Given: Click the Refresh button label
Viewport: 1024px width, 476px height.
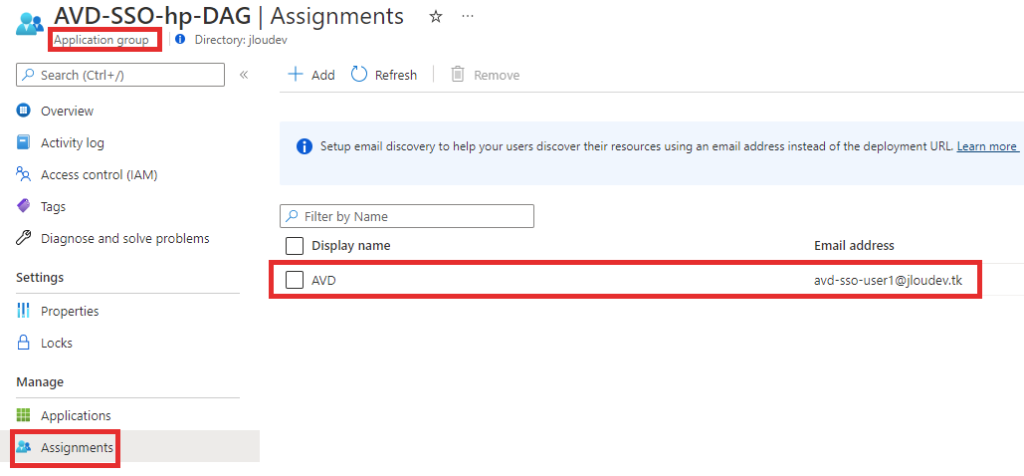Looking at the screenshot, I should click(x=396, y=75).
